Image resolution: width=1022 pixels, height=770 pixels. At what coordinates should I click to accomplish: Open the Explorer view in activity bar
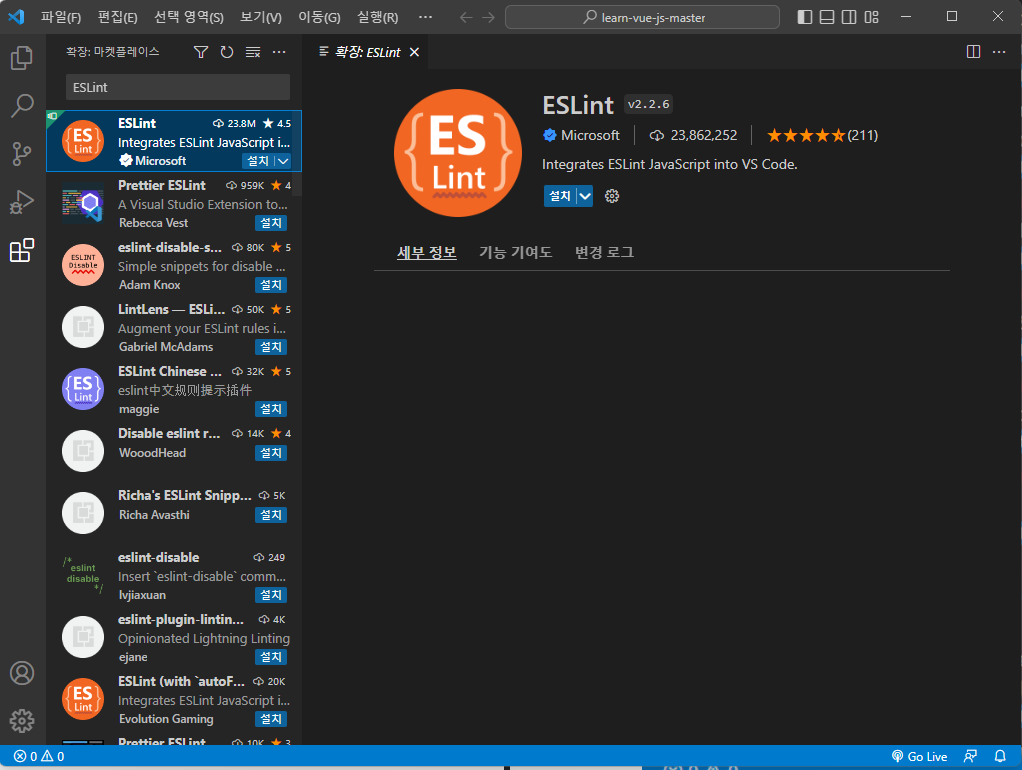[x=22, y=58]
